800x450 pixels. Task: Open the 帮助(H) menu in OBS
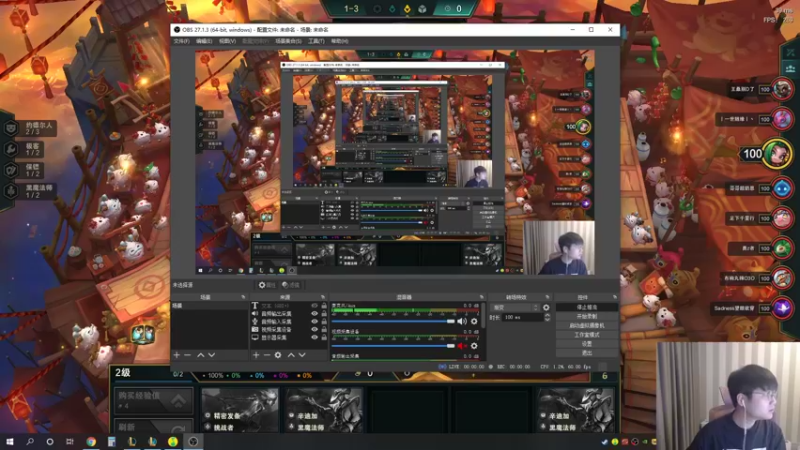(339, 41)
